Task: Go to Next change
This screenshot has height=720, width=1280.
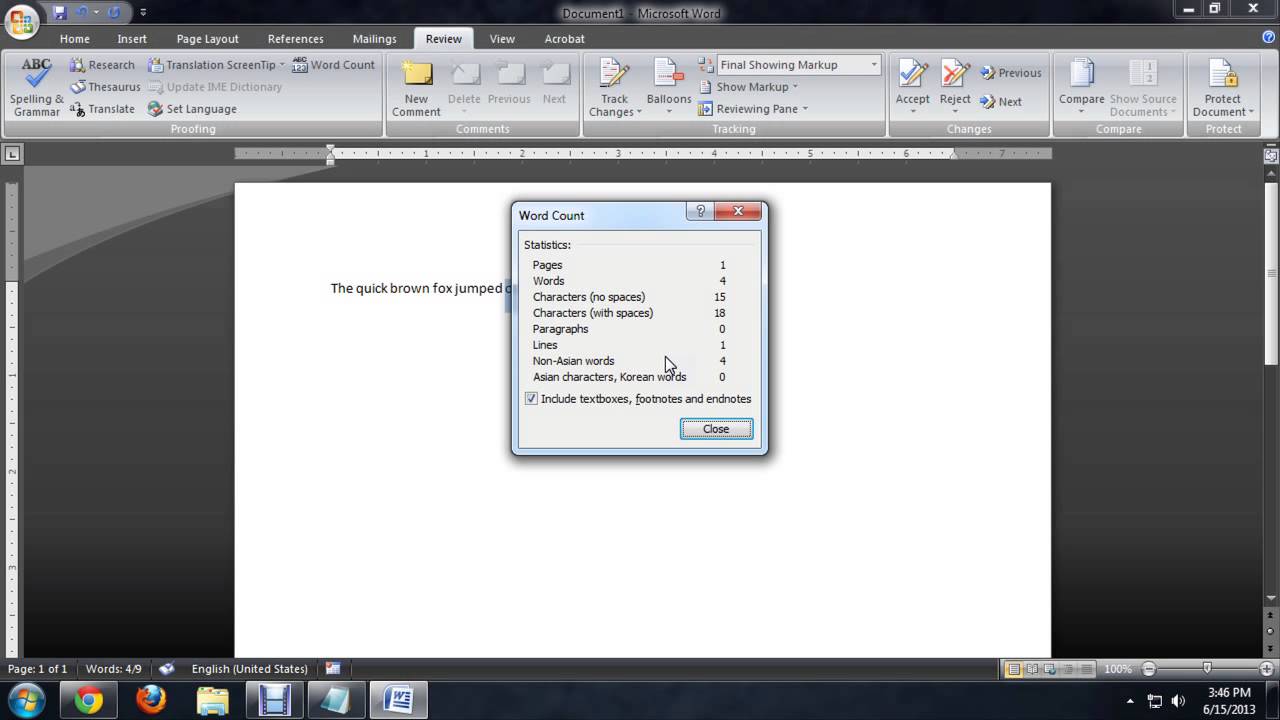Action: (1001, 101)
